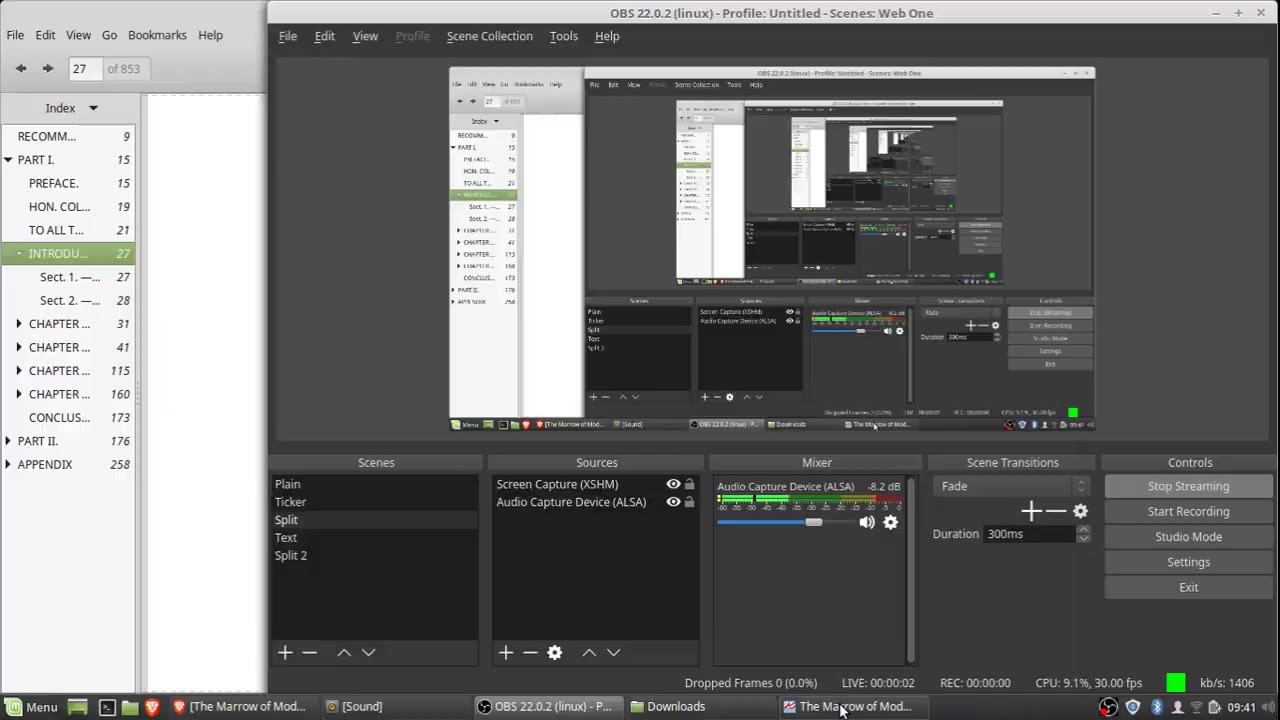Open transition properties gear icon
Image resolution: width=1280 pixels, height=720 pixels.
(x=1080, y=511)
